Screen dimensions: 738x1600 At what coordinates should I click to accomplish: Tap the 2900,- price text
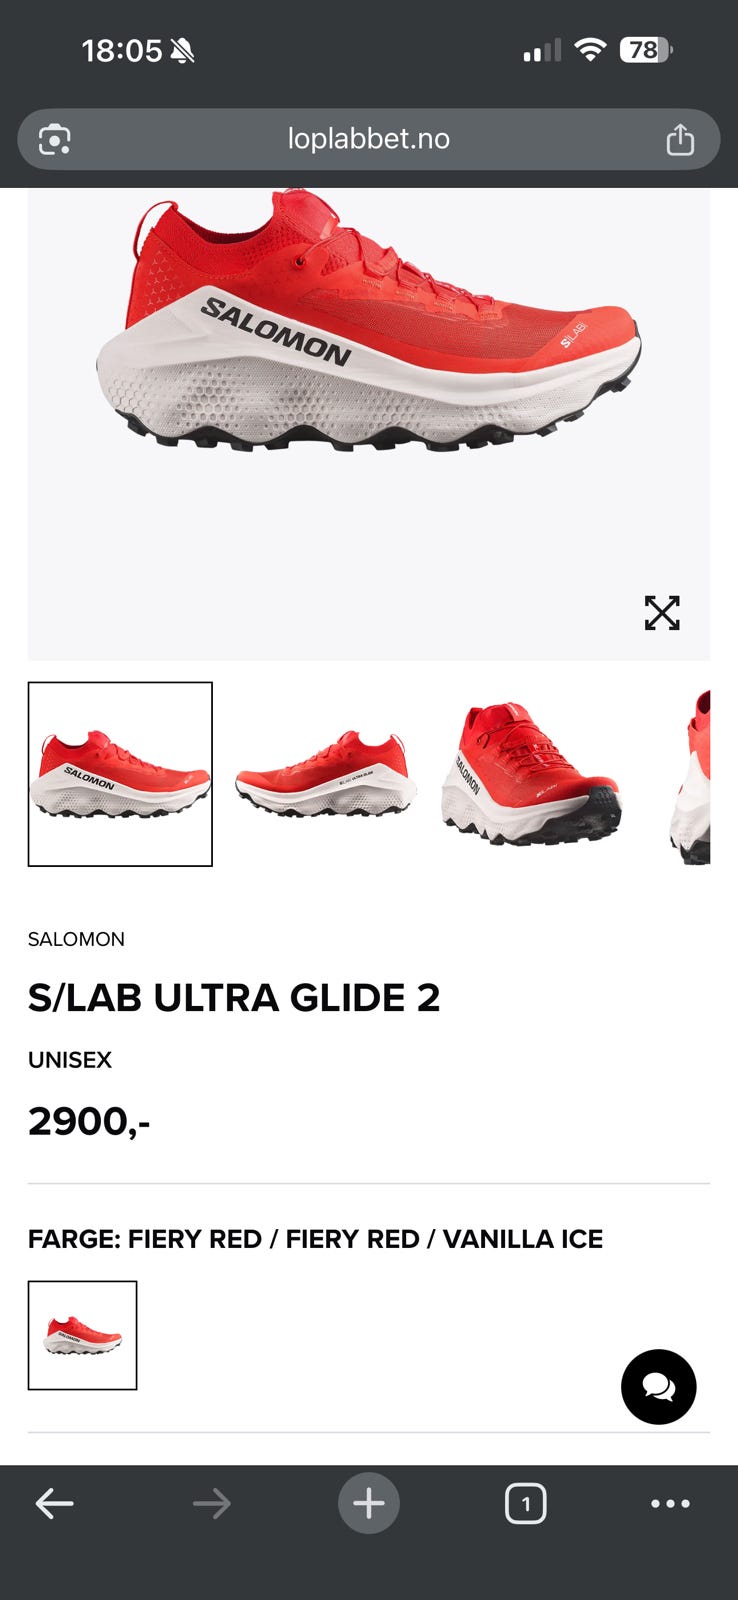pyautogui.click(x=89, y=1121)
